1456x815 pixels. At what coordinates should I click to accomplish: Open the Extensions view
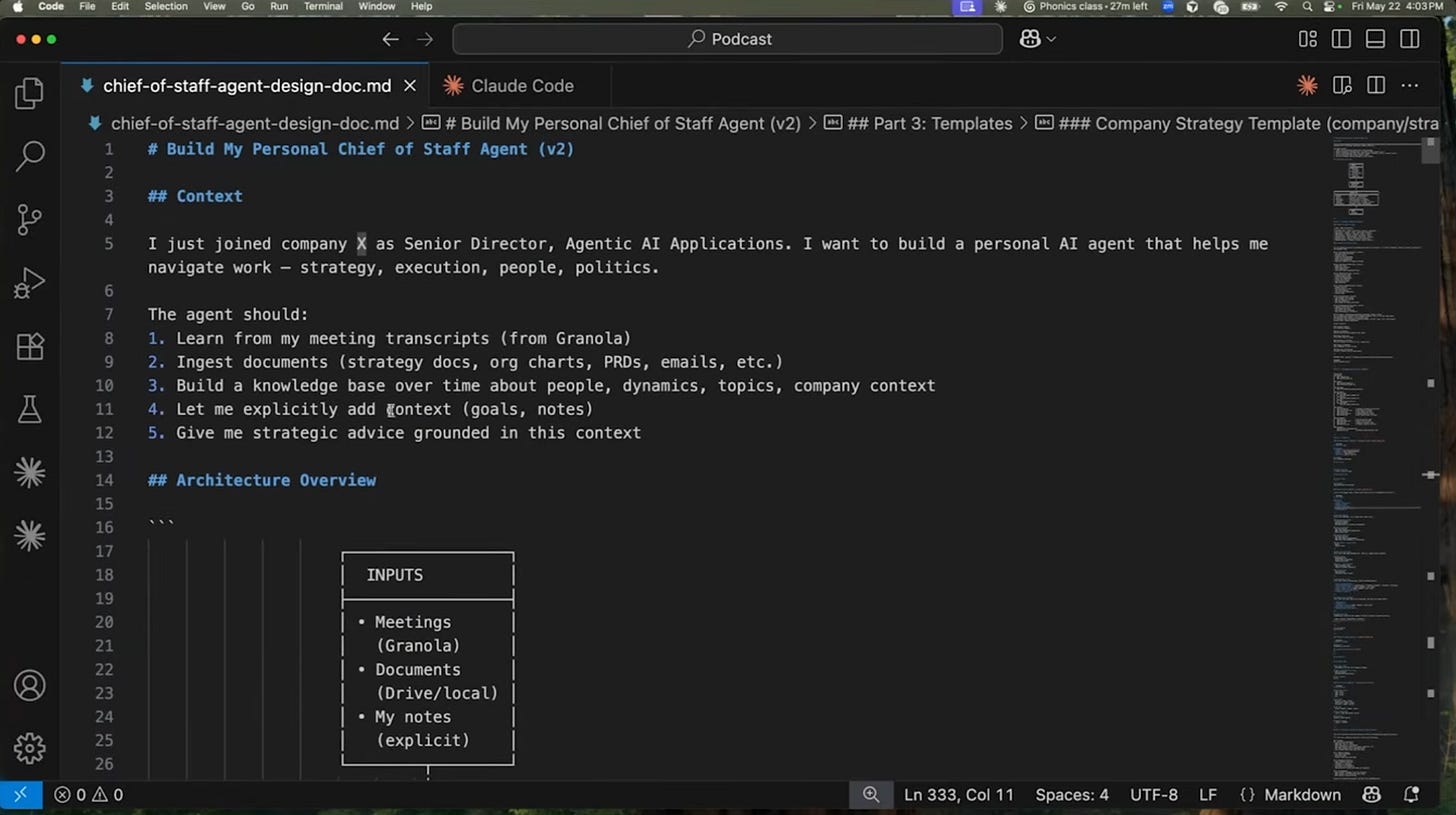pos(30,347)
